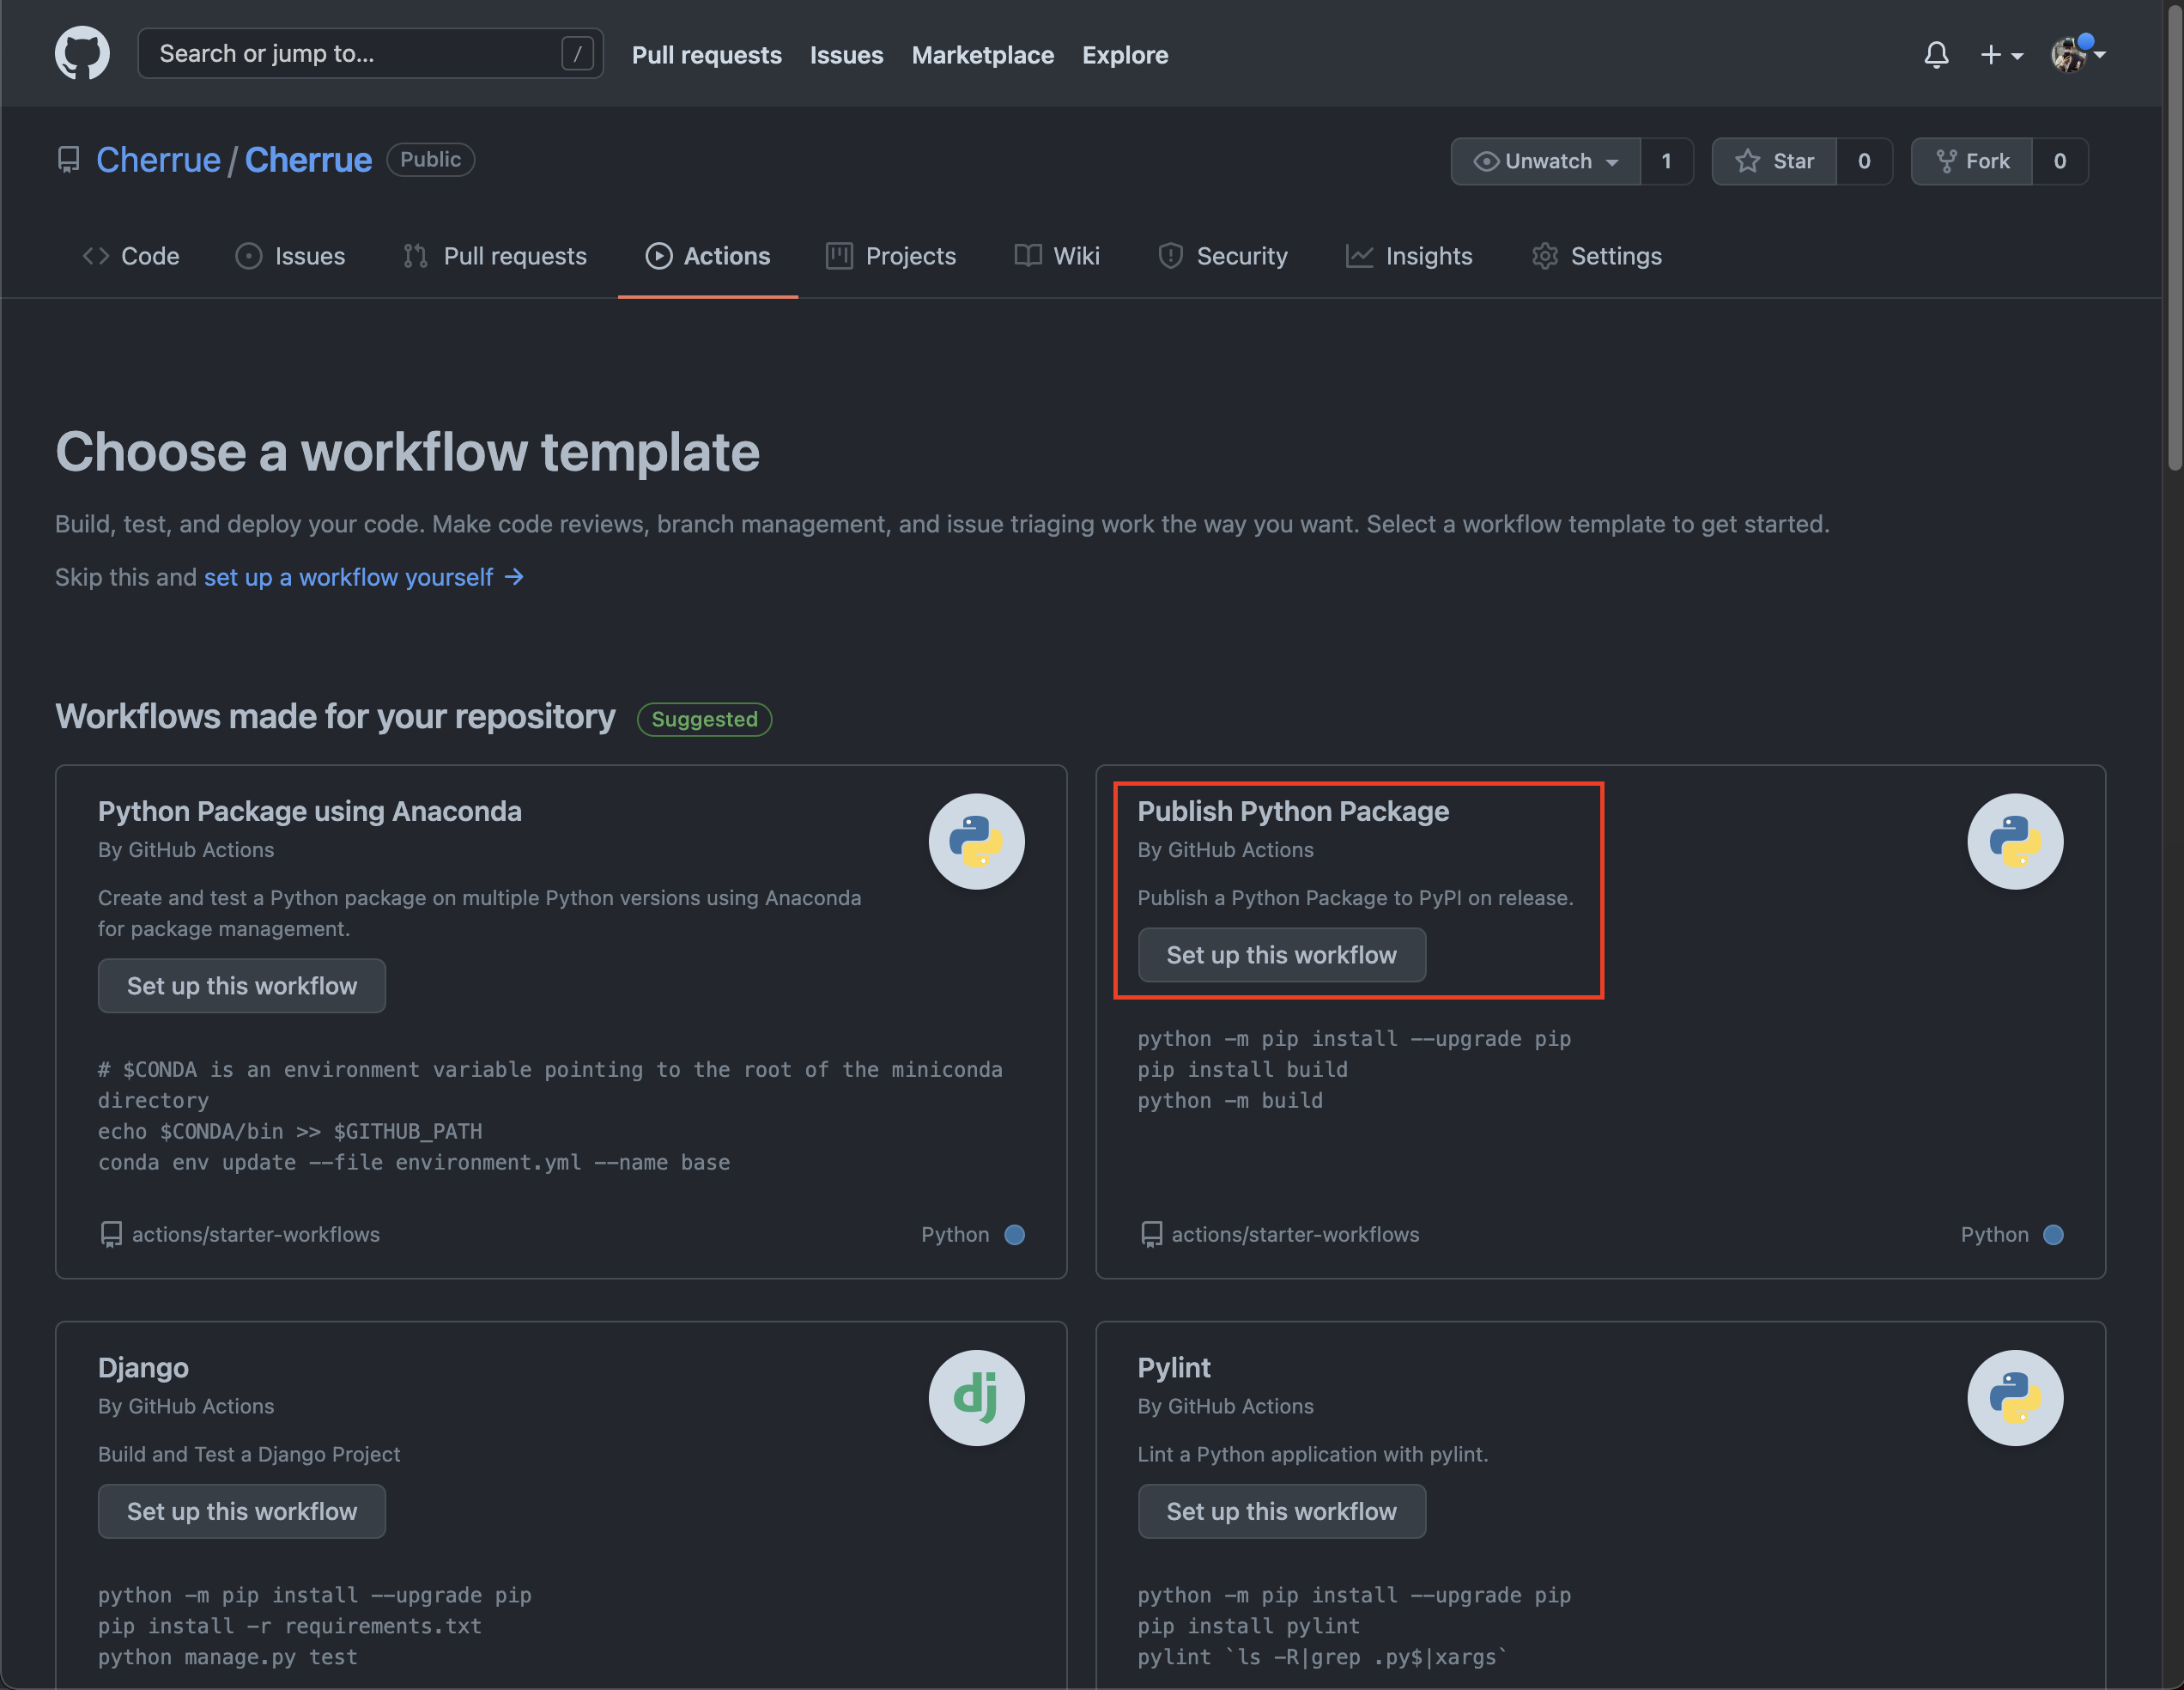Open the Cherrue owner link
The height and width of the screenshot is (1690, 2184).
click(158, 160)
